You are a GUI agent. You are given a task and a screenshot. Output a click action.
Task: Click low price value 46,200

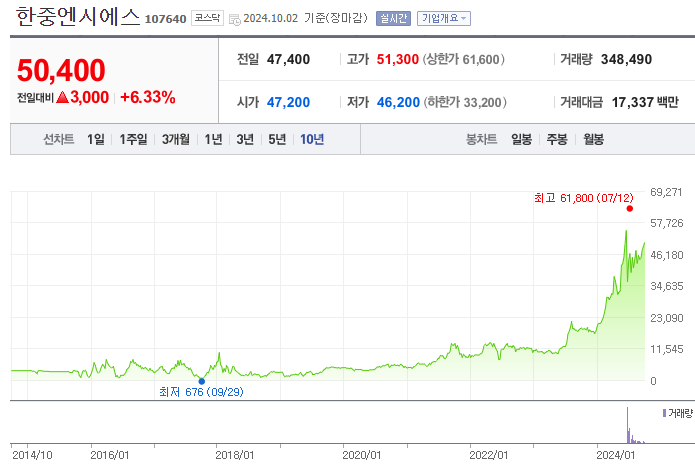click(x=398, y=102)
